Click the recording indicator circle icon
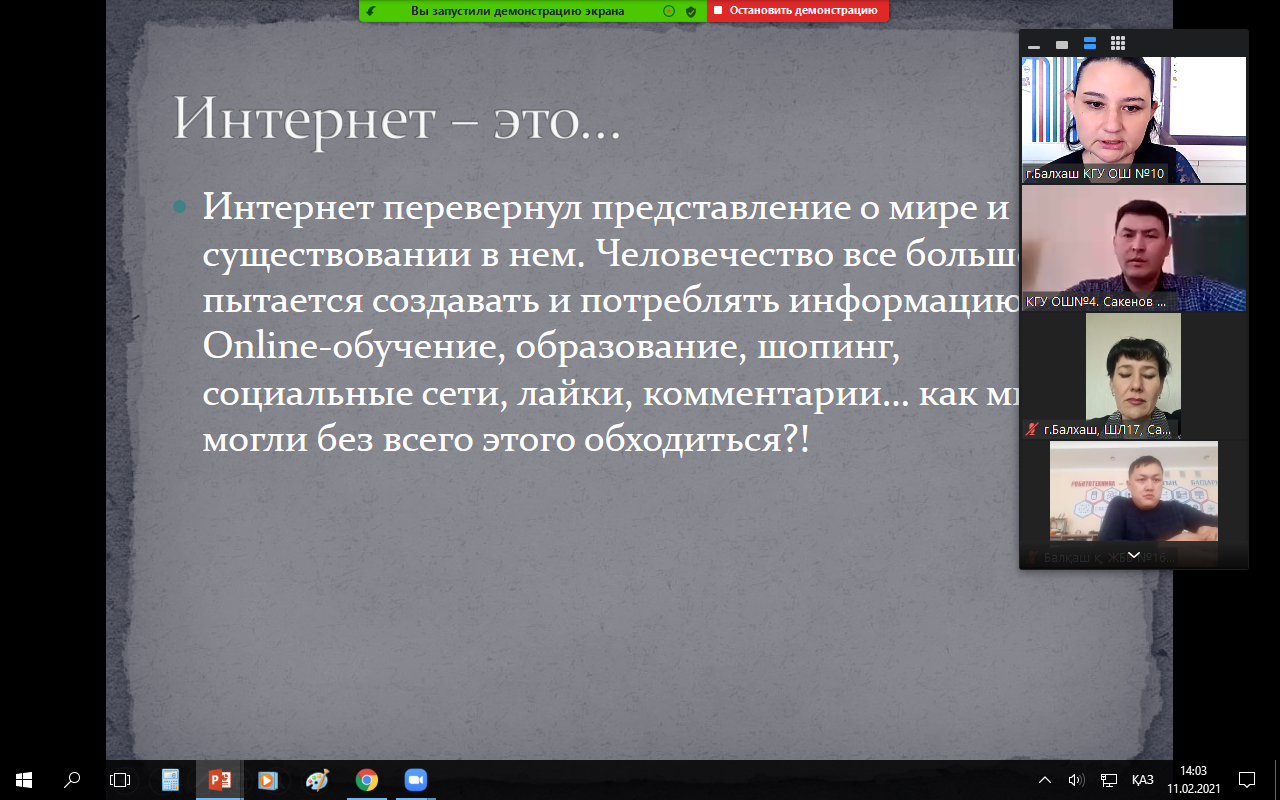The width and height of the screenshot is (1280, 800). pyautogui.click(x=669, y=11)
